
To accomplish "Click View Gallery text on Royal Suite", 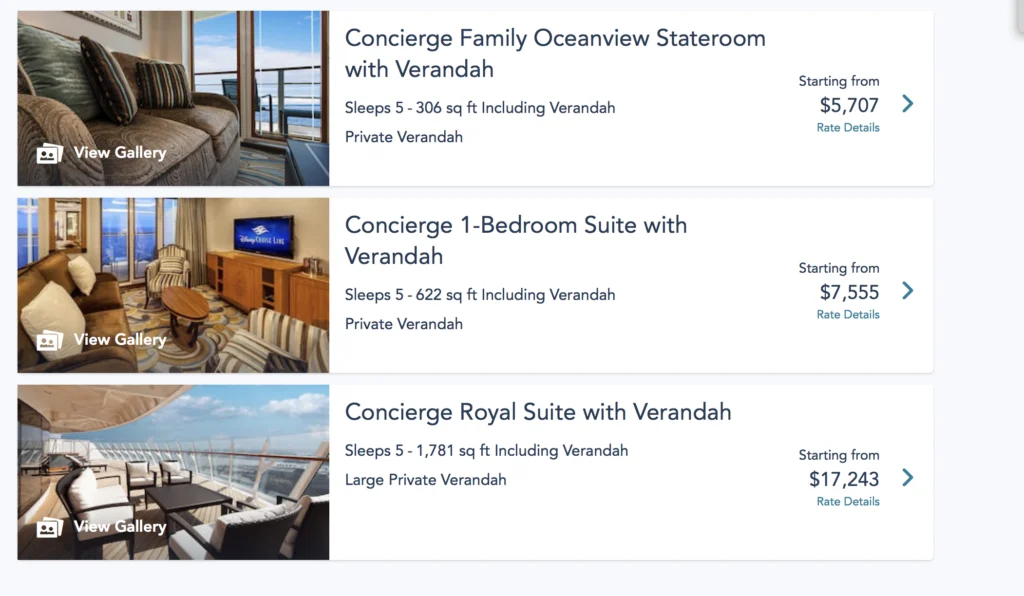I will [x=120, y=527].
